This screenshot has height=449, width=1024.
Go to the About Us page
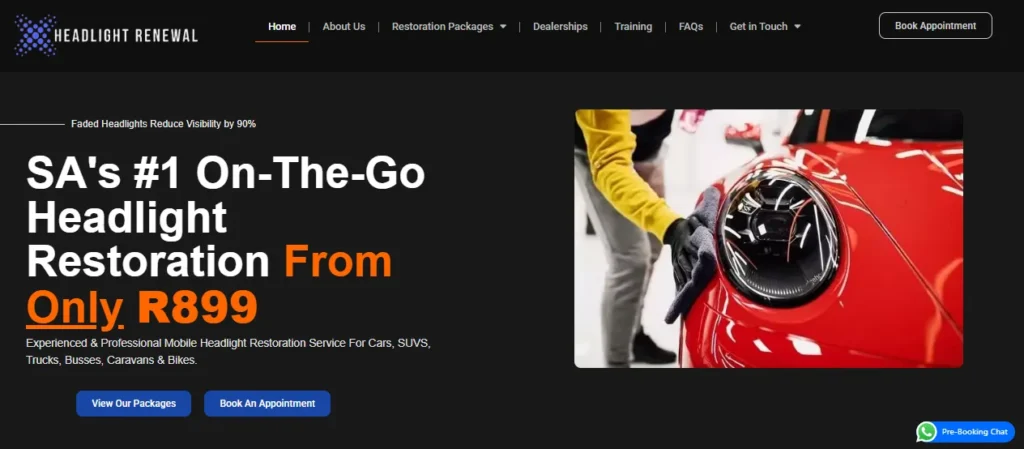tap(344, 27)
